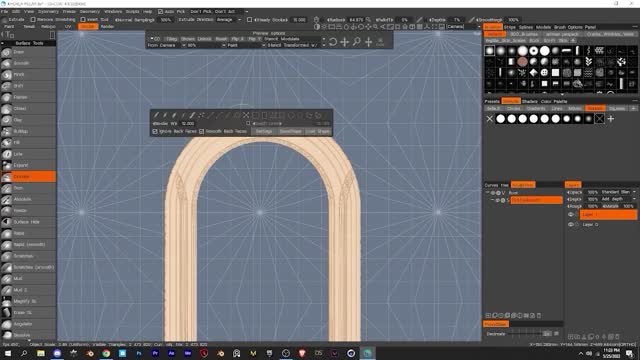Click the Flip Y button
This screenshot has height=360, width=640.
(x=254, y=39)
